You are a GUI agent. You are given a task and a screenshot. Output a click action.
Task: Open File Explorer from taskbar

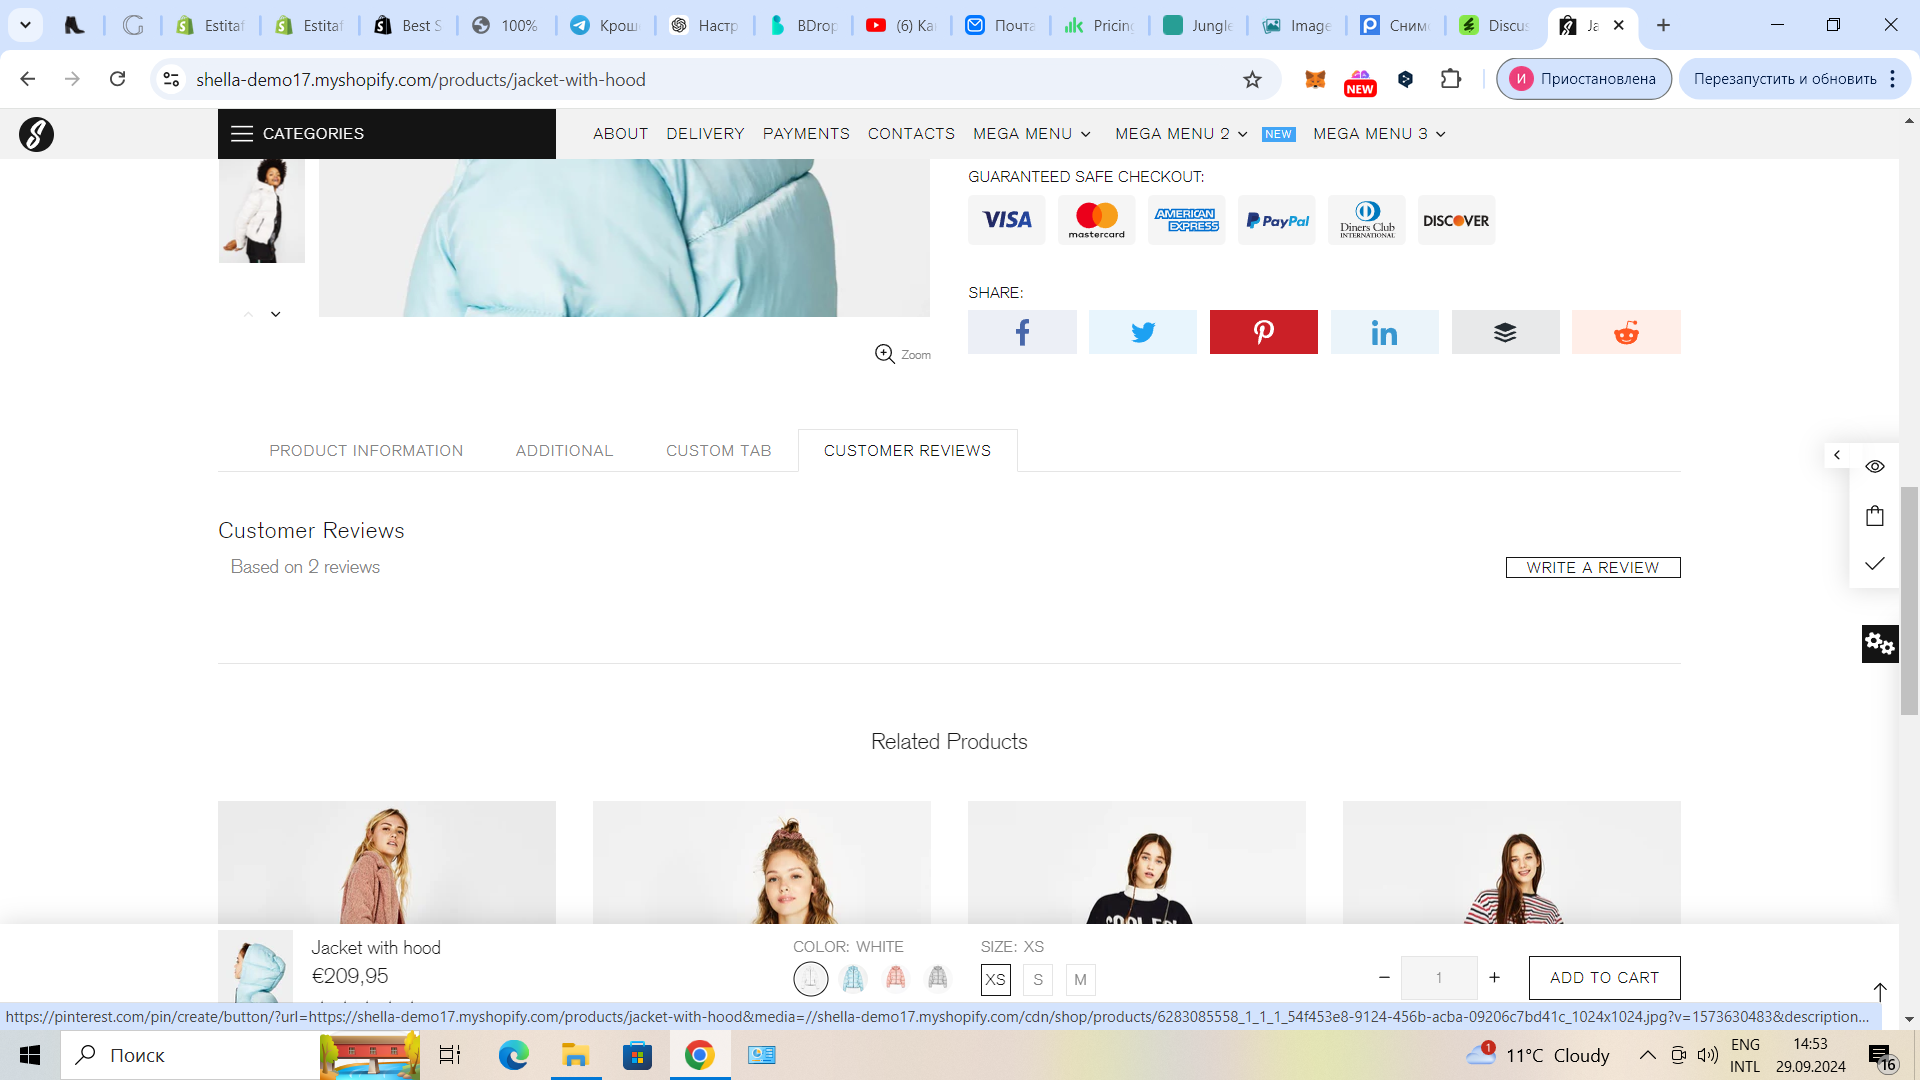coord(575,1055)
